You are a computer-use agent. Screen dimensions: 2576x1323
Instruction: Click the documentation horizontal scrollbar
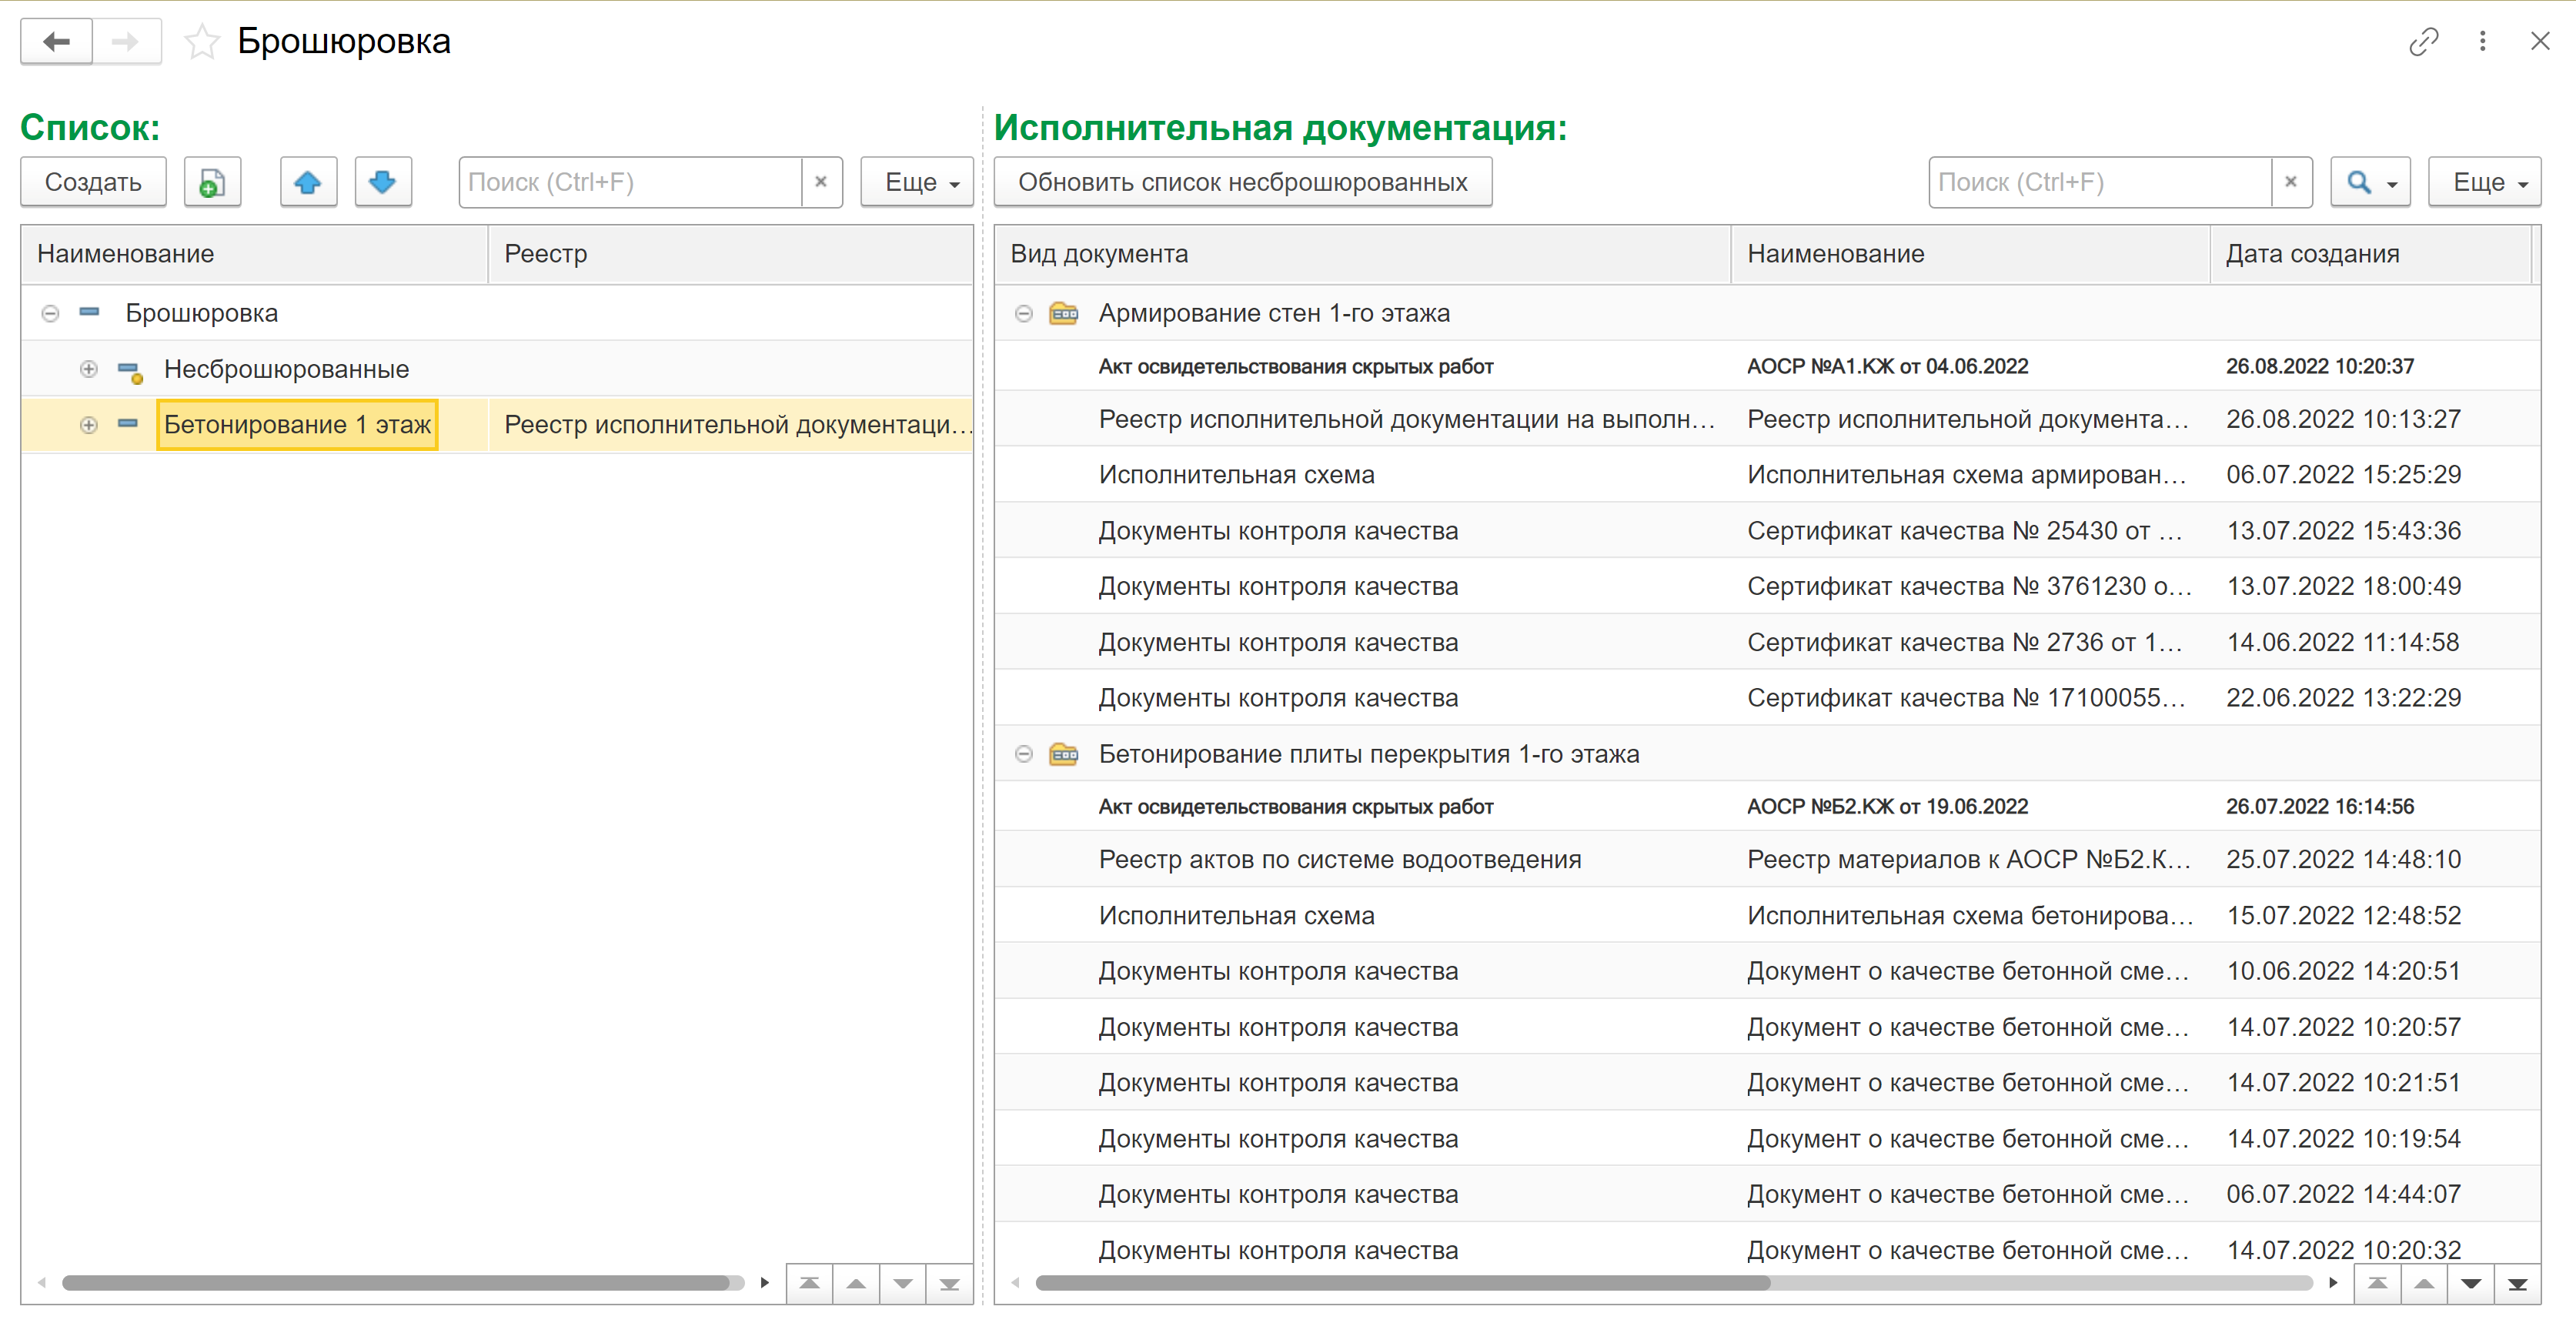point(1400,1283)
